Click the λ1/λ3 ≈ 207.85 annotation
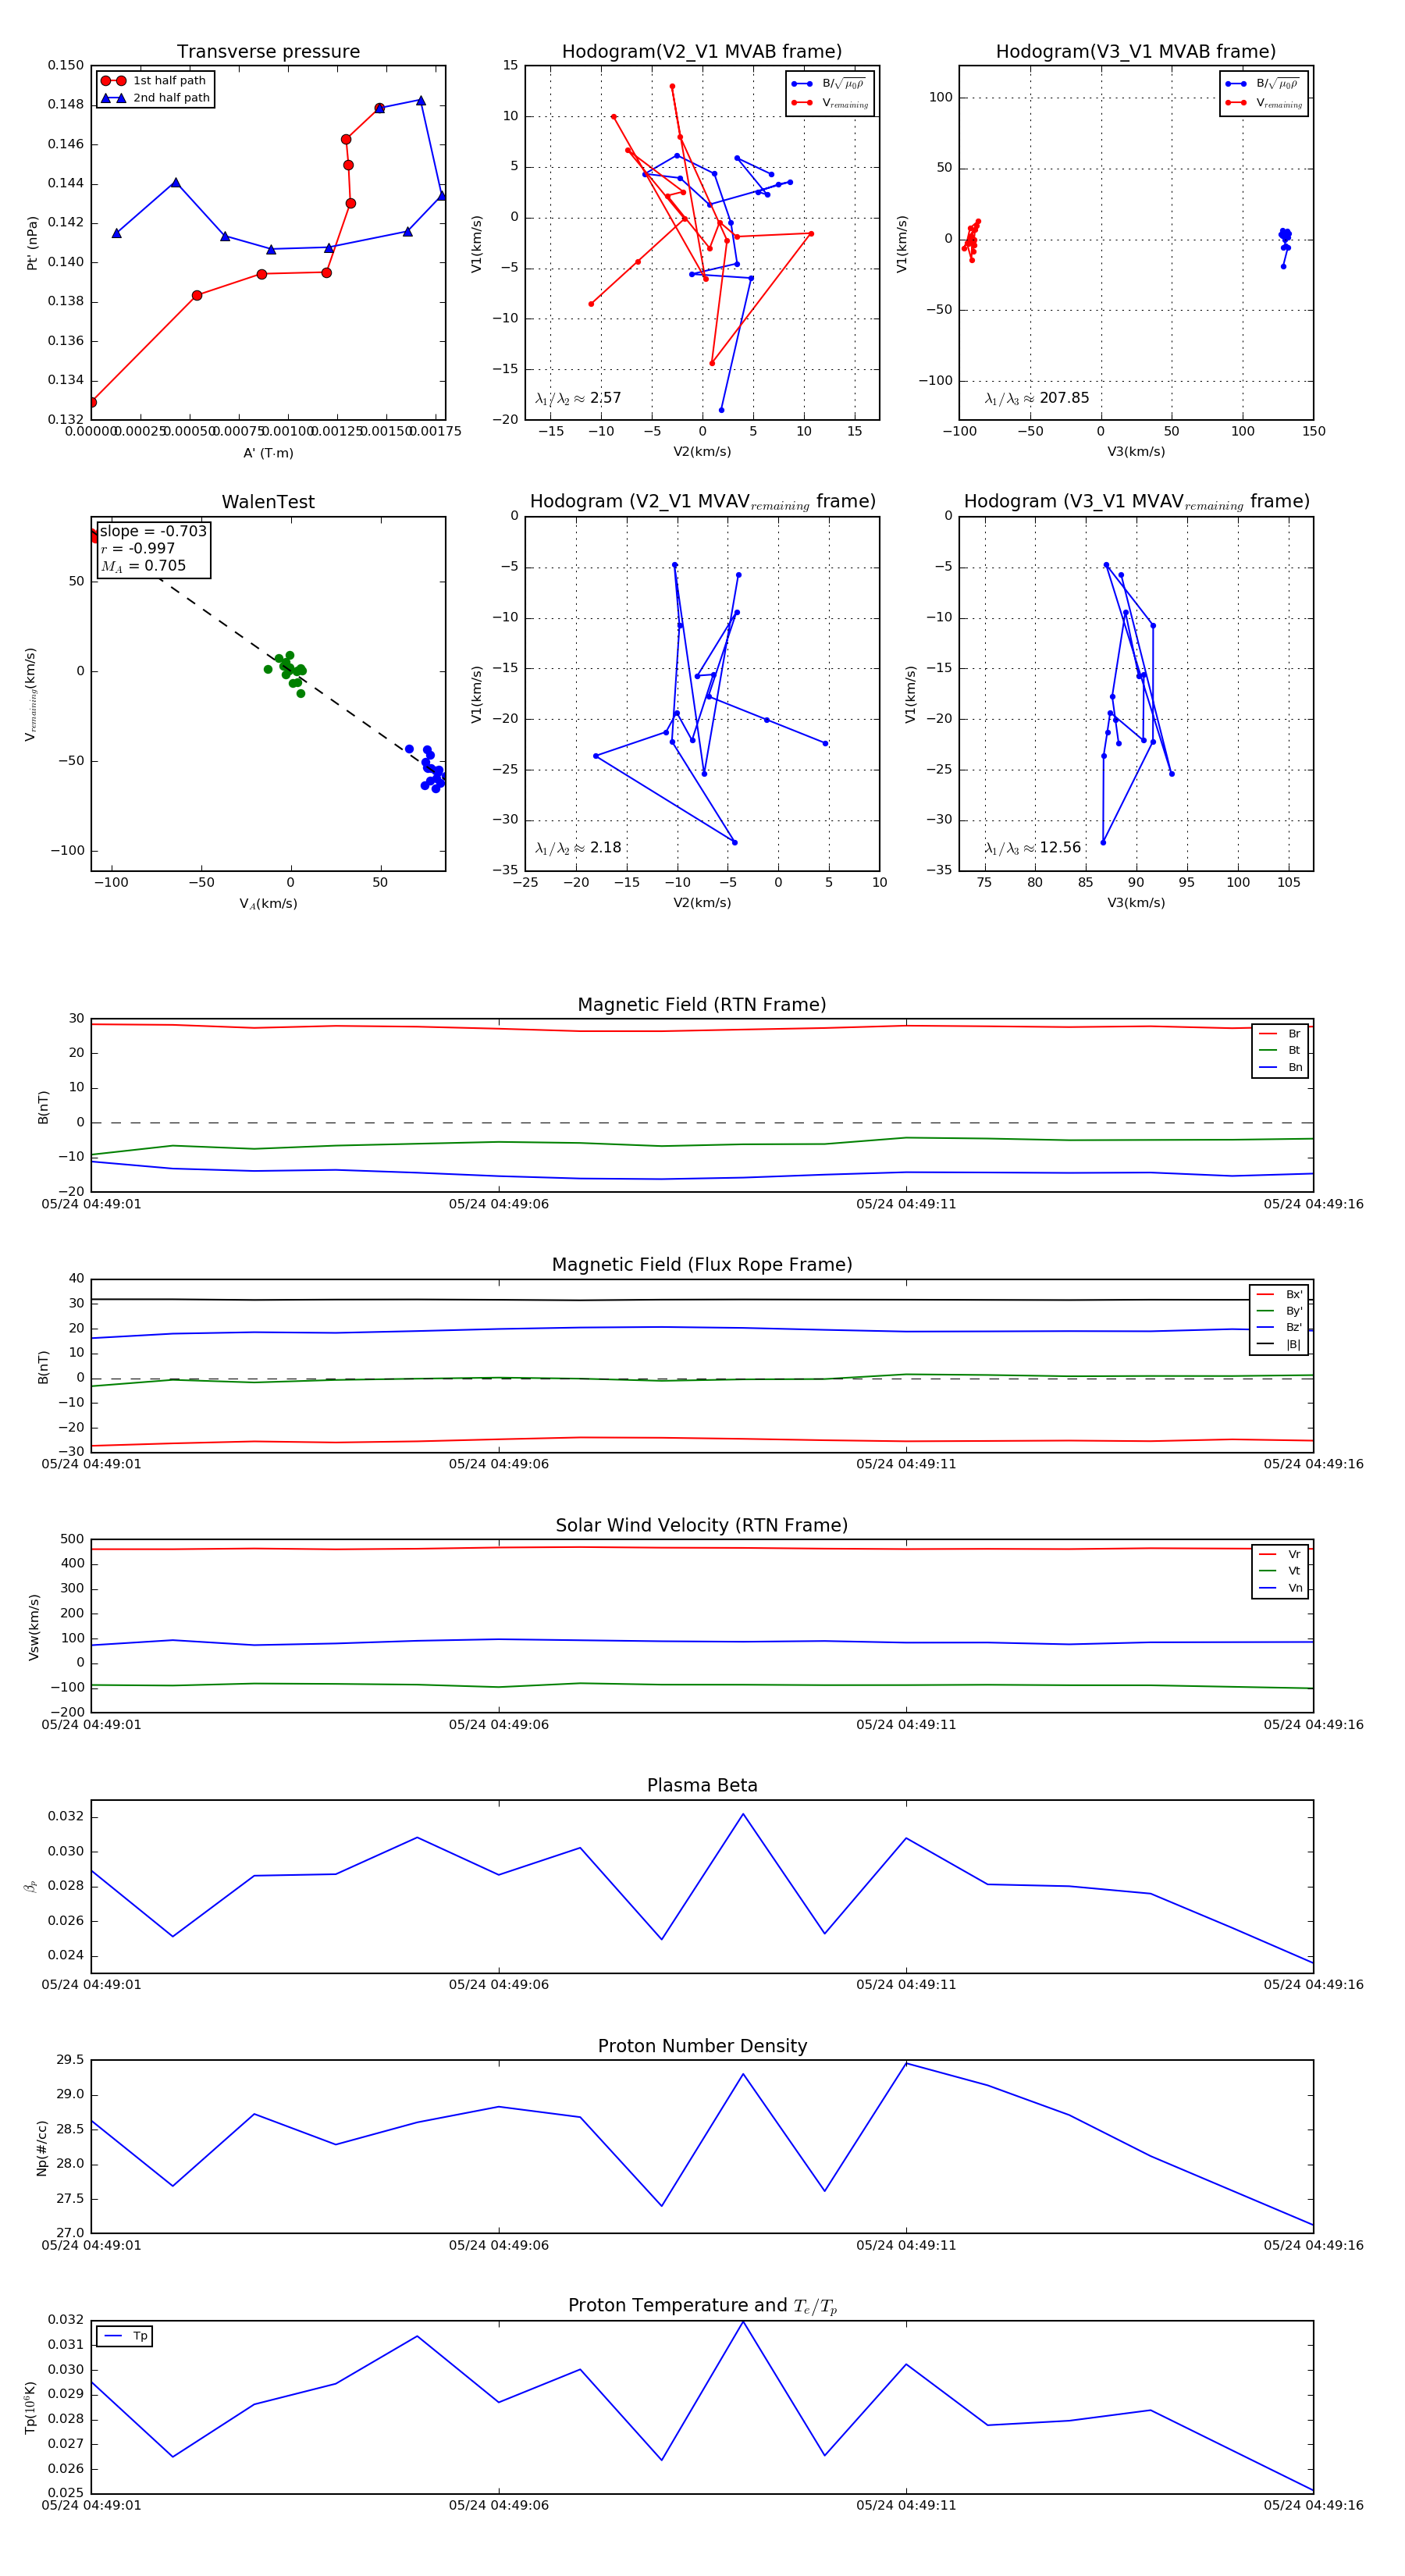The image size is (1405, 2576). click(x=1037, y=398)
